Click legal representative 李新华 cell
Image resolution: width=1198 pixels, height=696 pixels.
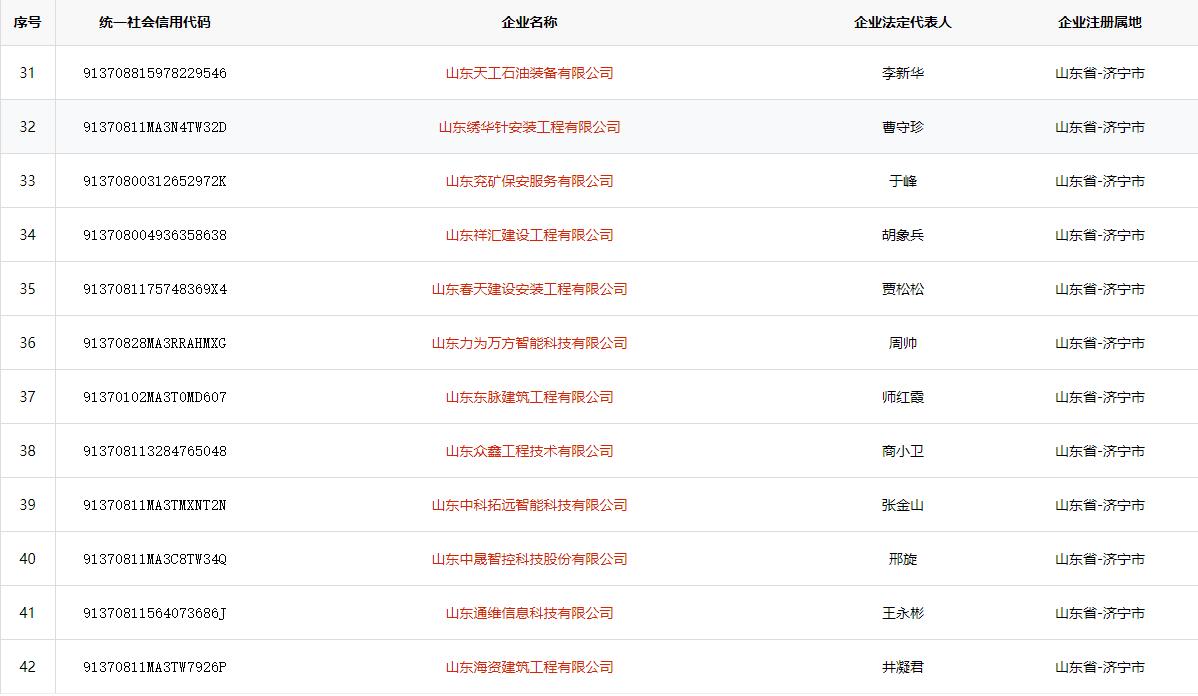click(x=902, y=73)
